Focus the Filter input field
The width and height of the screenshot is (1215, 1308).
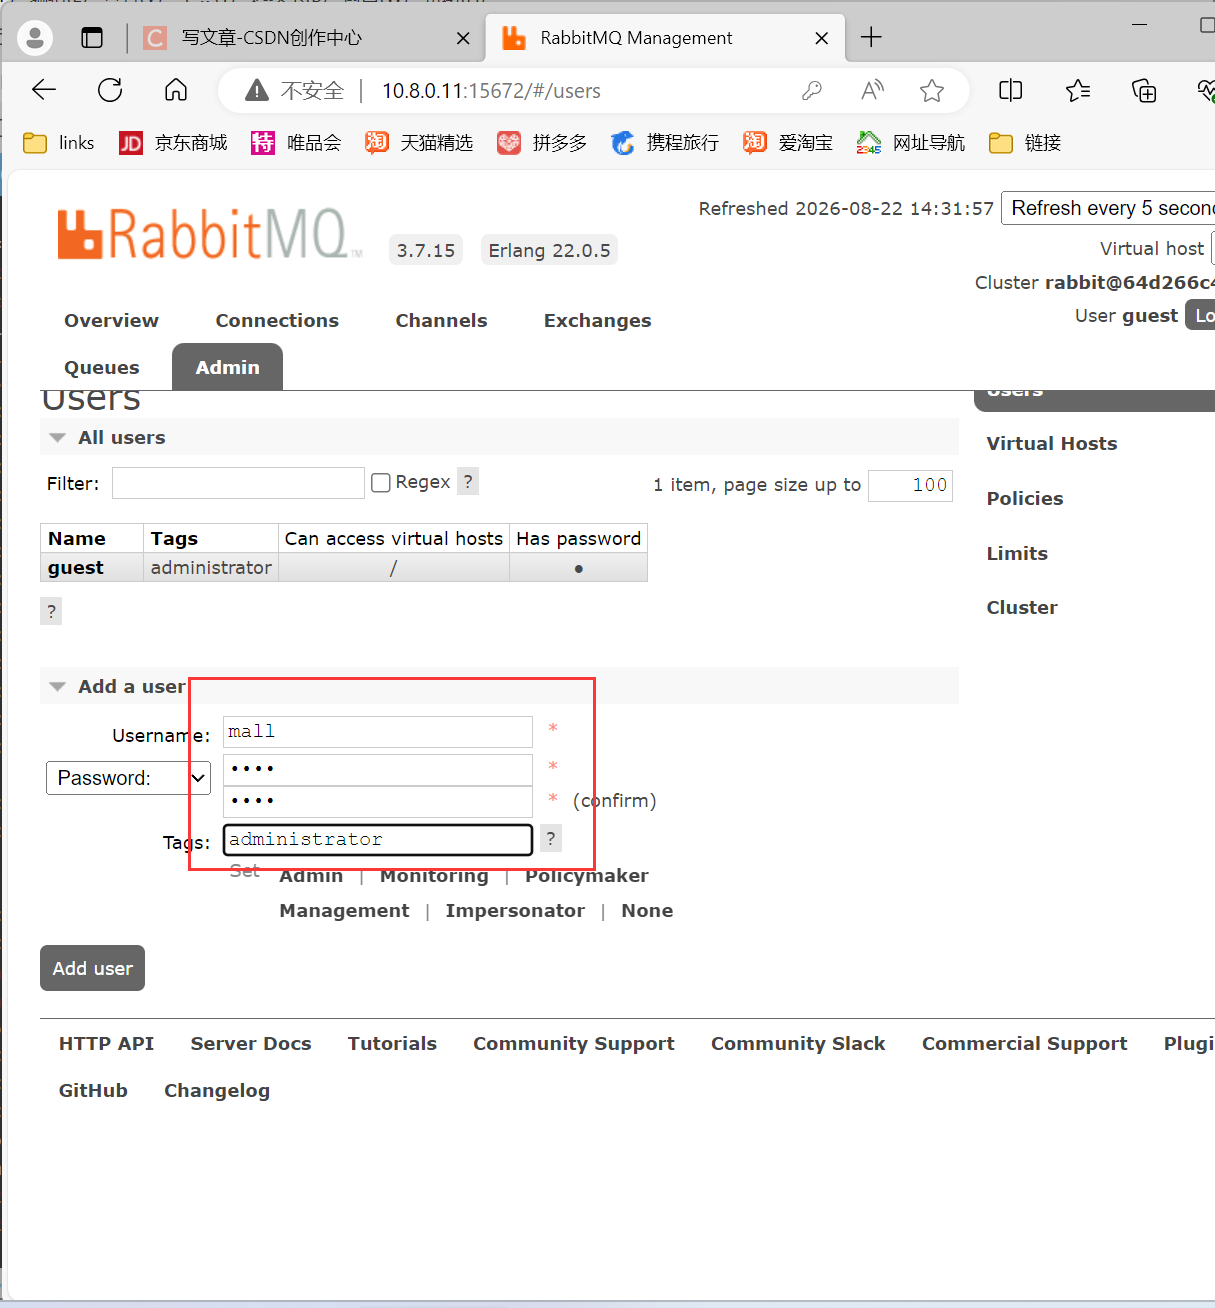[238, 483]
